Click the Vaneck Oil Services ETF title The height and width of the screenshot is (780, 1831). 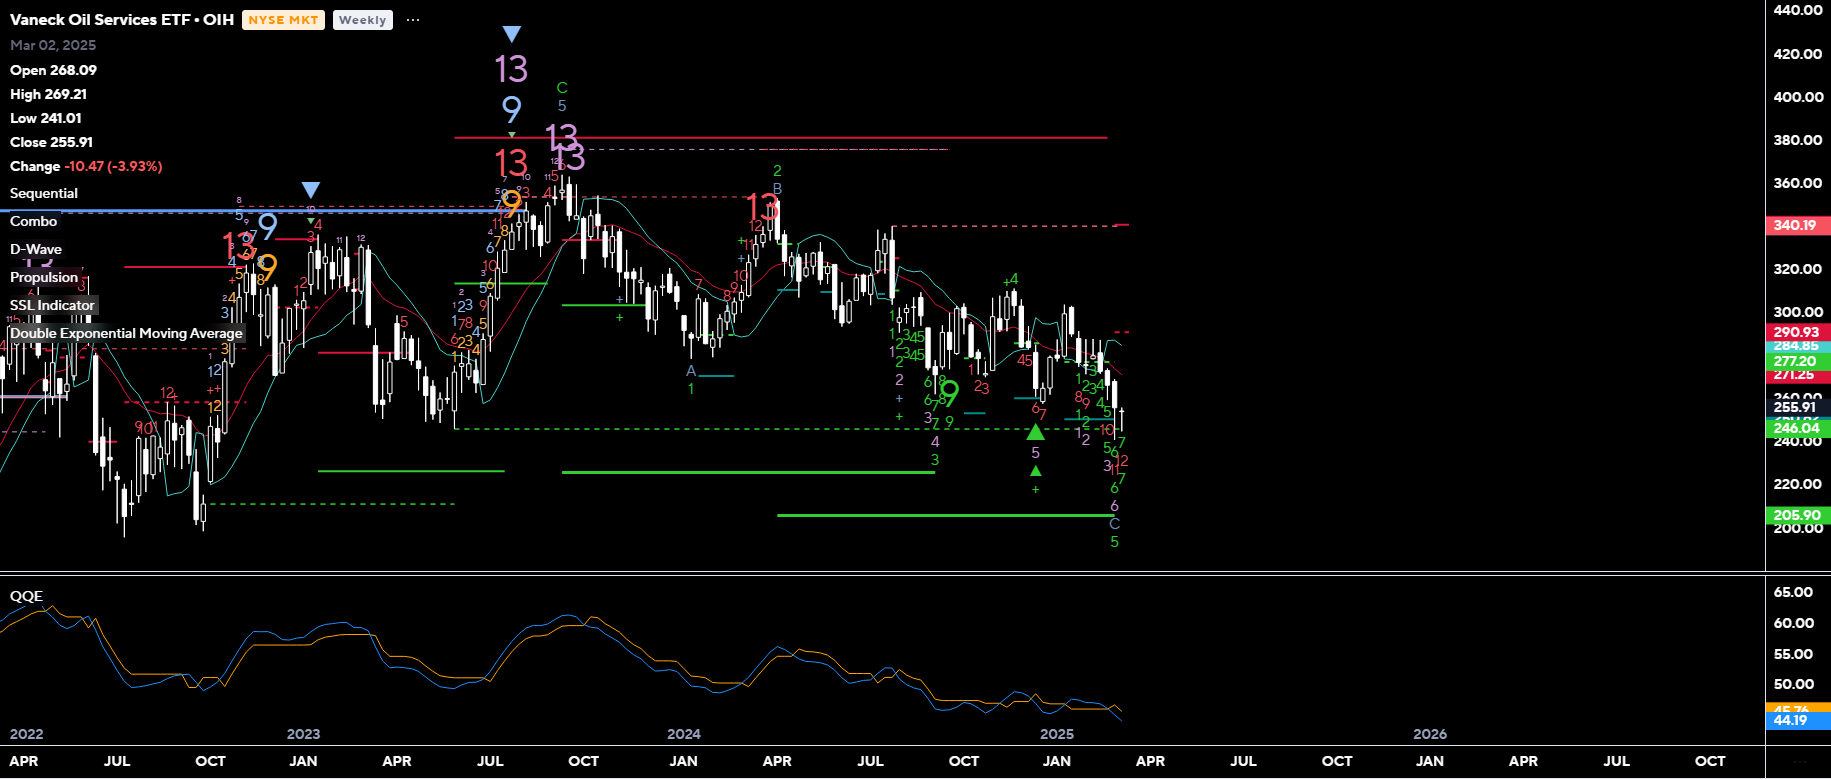121,20
